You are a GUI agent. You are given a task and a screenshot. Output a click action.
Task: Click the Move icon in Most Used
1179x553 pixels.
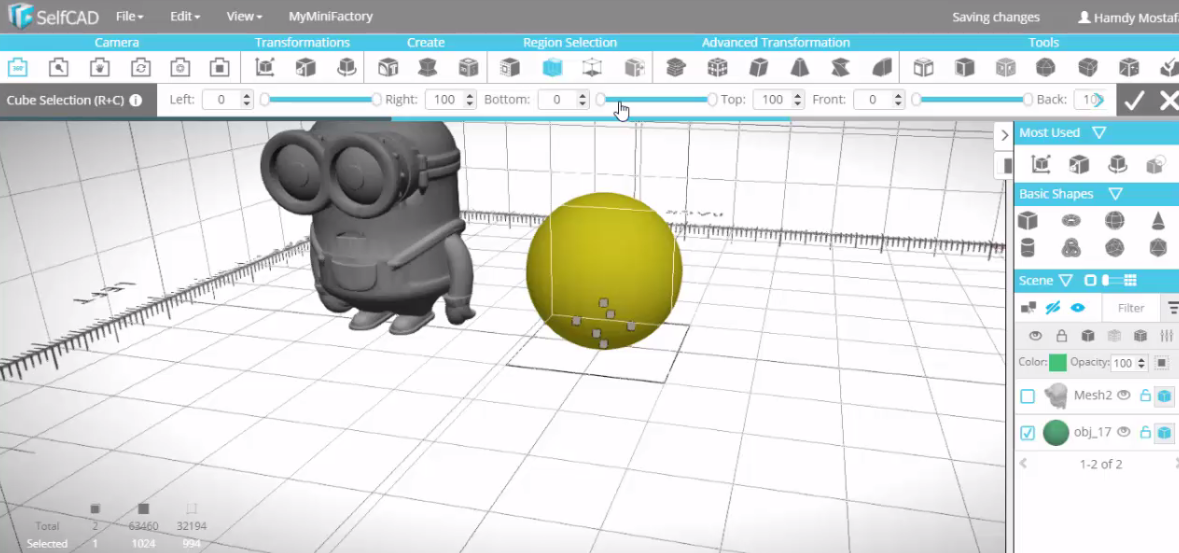coord(1041,163)
